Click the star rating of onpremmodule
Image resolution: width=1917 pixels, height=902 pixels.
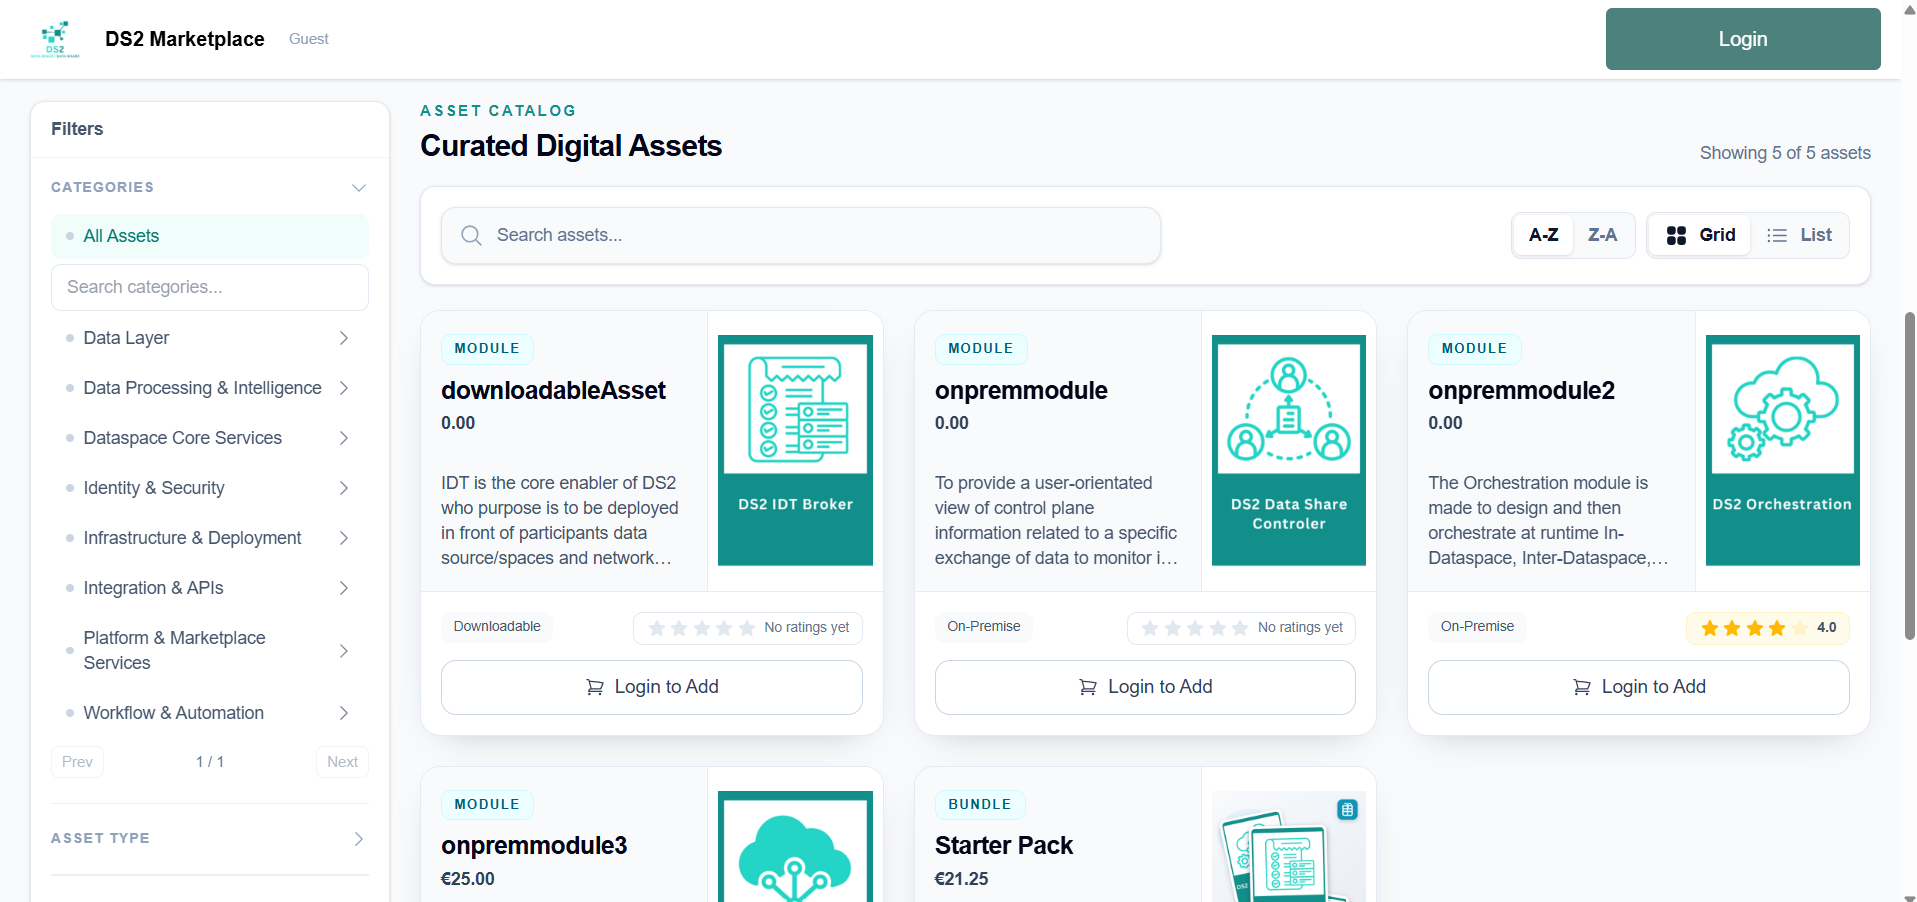(x=1241, y=628)
